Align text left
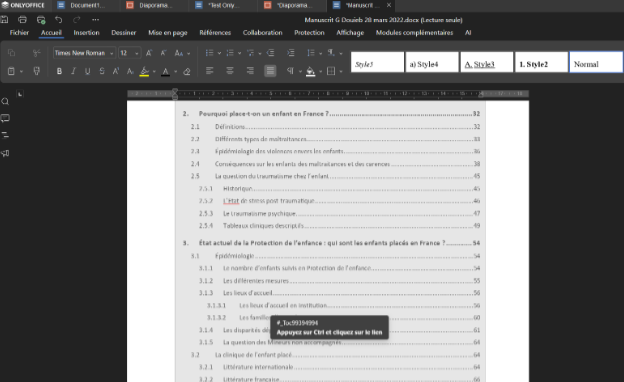This screenshot has height=382, width=624. tap(209, 71)
